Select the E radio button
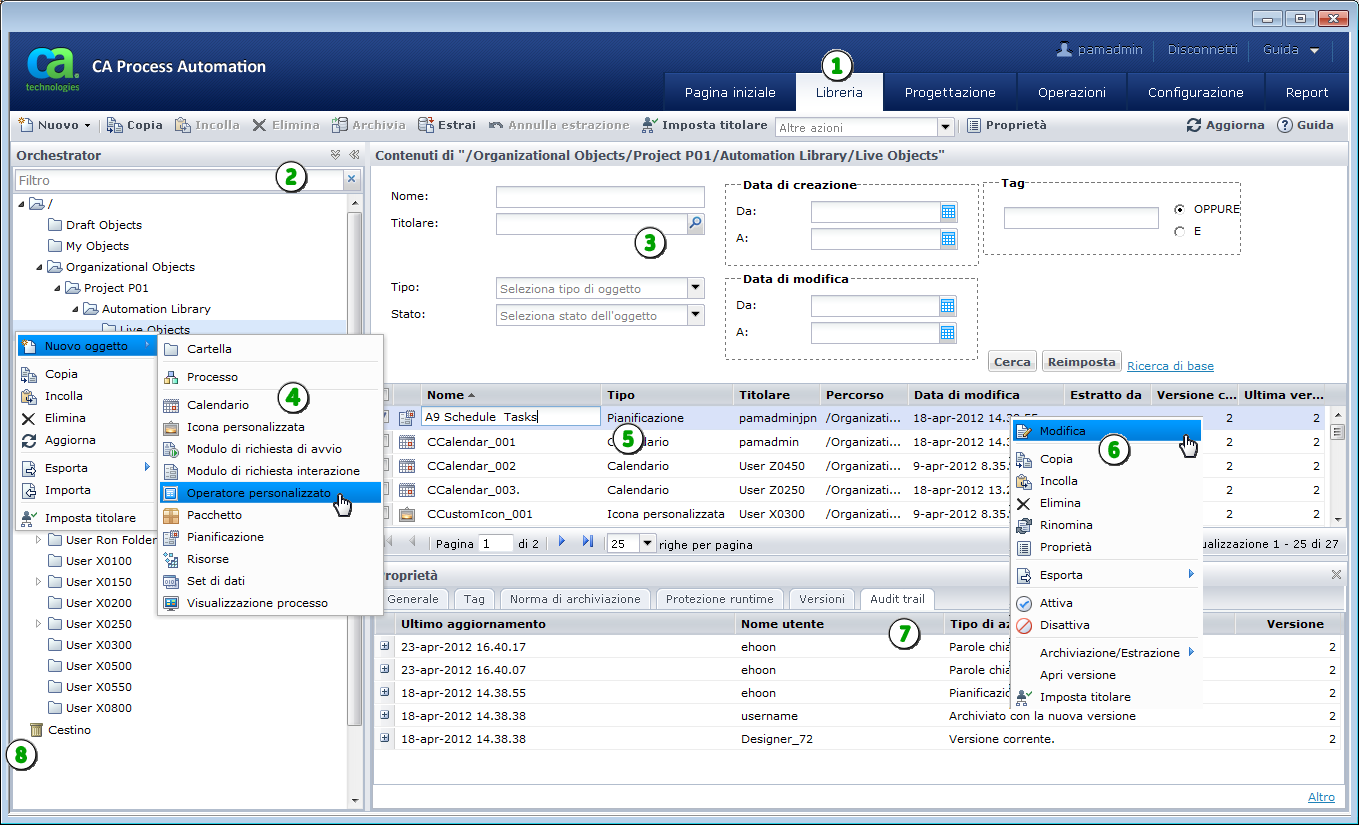The height and width of the screenshot is (825, 1359). coord(1180,231)
